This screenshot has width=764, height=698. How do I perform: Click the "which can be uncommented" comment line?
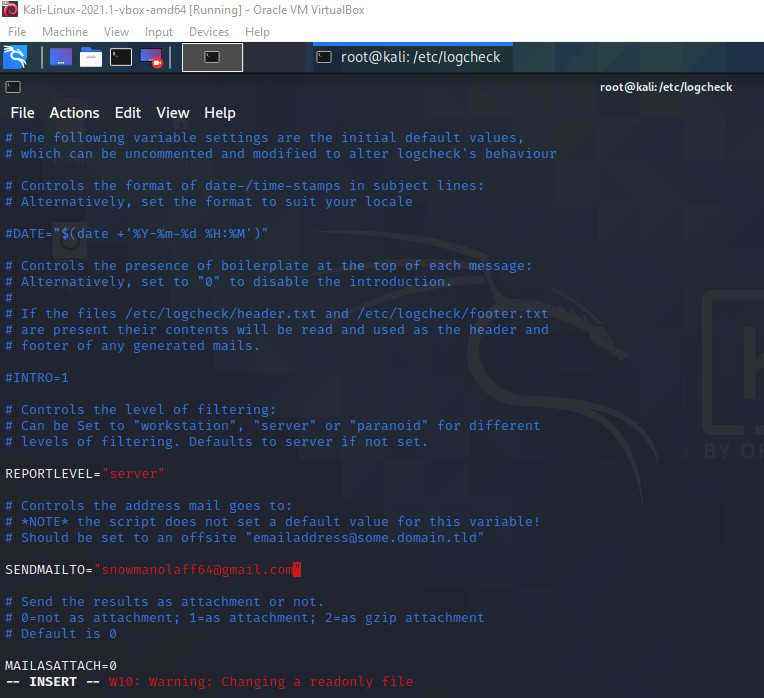point(281,153)
